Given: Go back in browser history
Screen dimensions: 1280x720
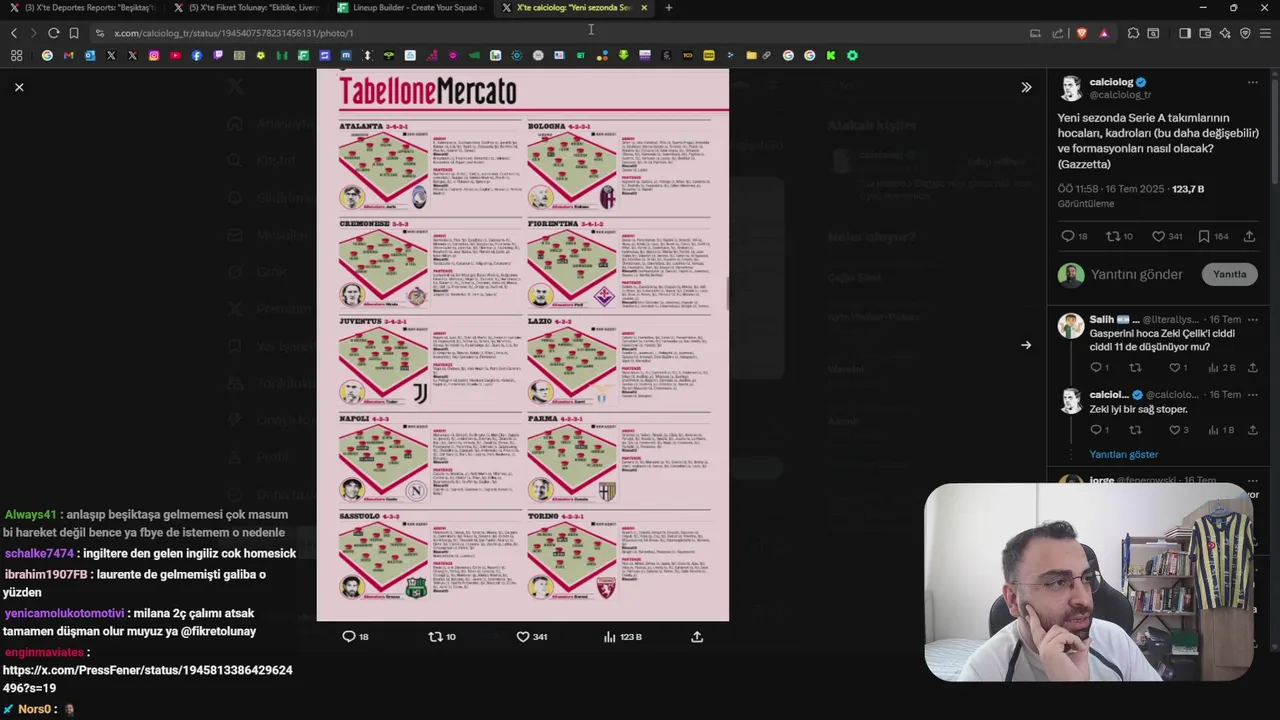Looking at the screenshot, I should pos(14,33).
